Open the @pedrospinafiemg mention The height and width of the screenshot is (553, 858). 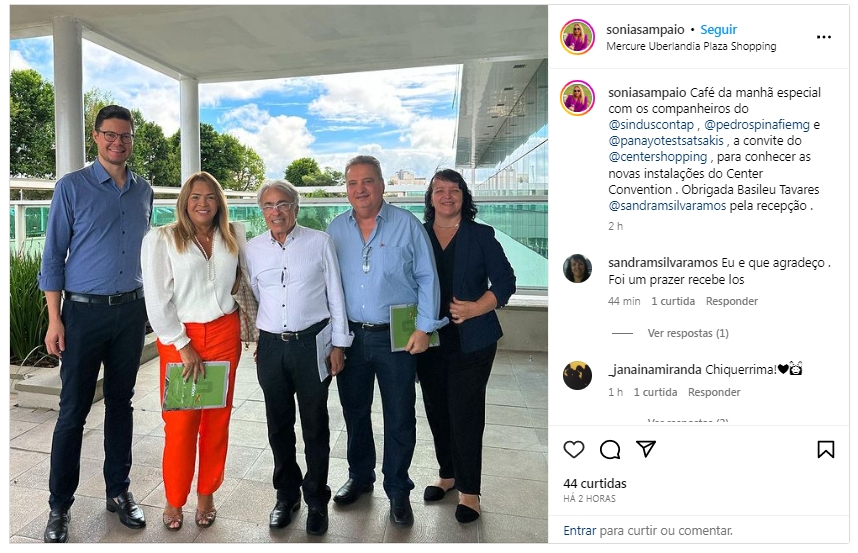(x=757, y=125)
